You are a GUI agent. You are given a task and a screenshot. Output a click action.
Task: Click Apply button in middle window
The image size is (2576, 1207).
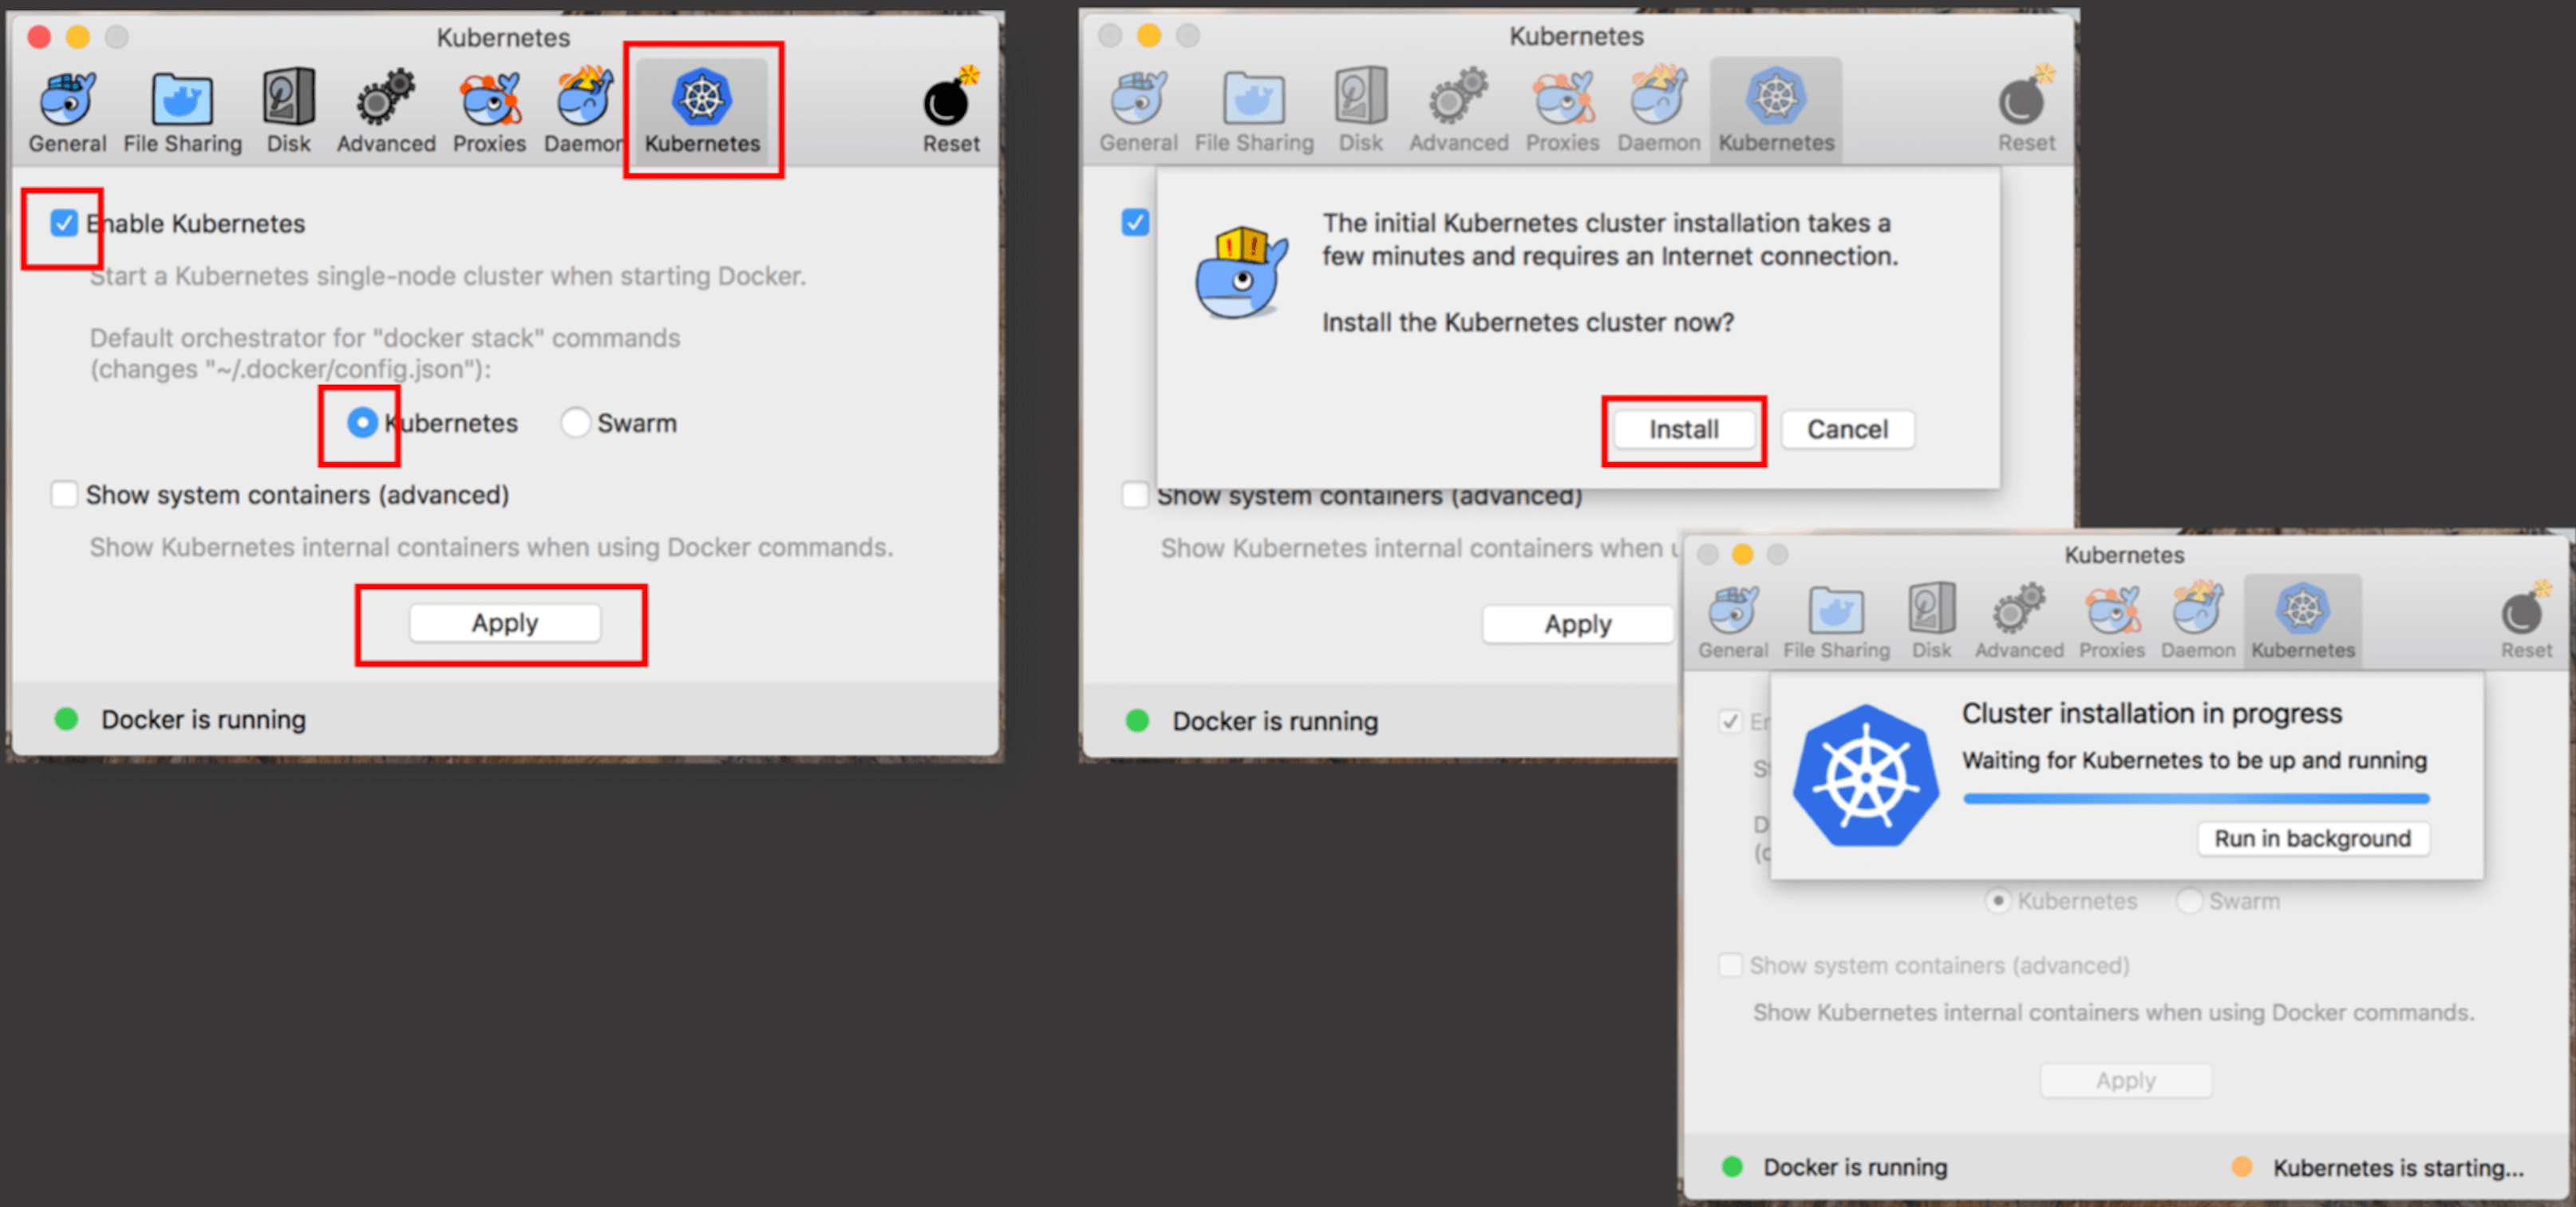pos(1578,624)
